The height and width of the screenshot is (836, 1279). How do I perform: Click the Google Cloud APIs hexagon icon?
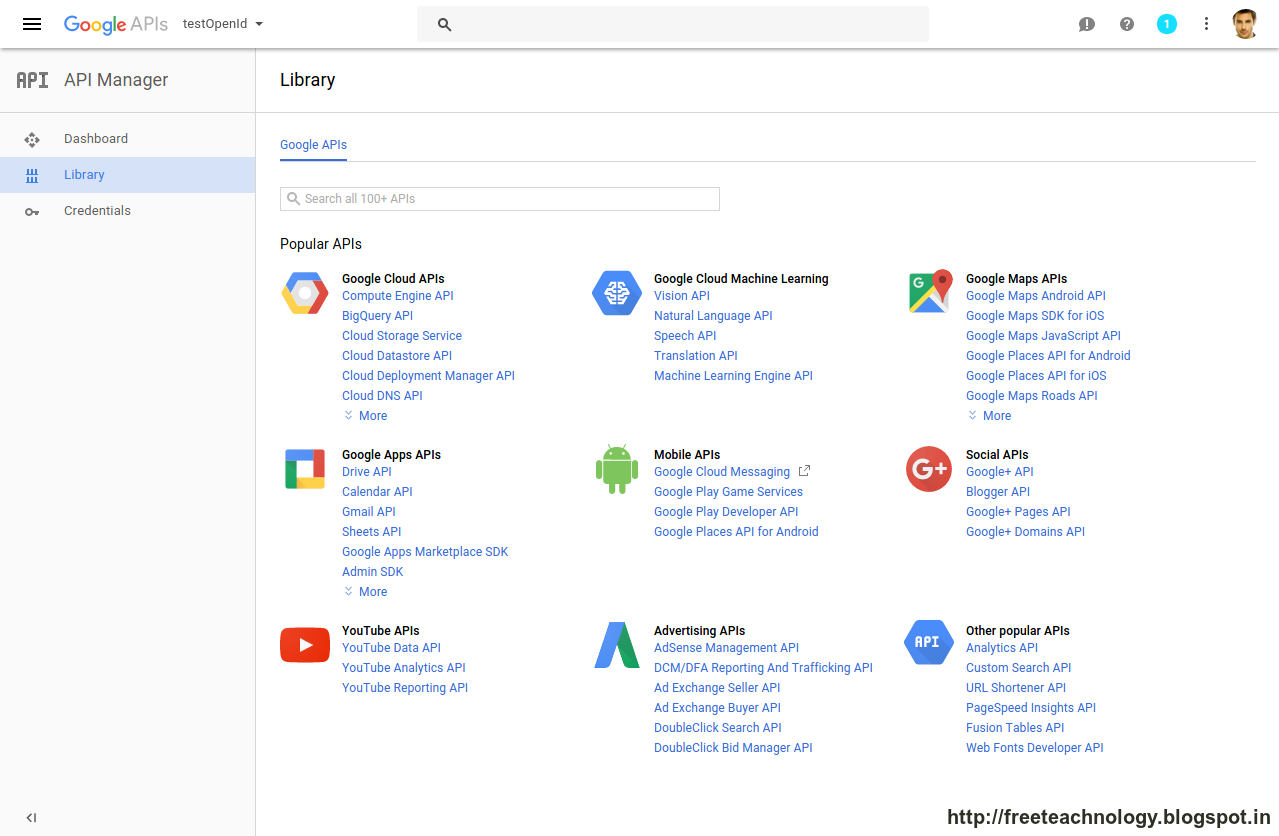(305, 293)
